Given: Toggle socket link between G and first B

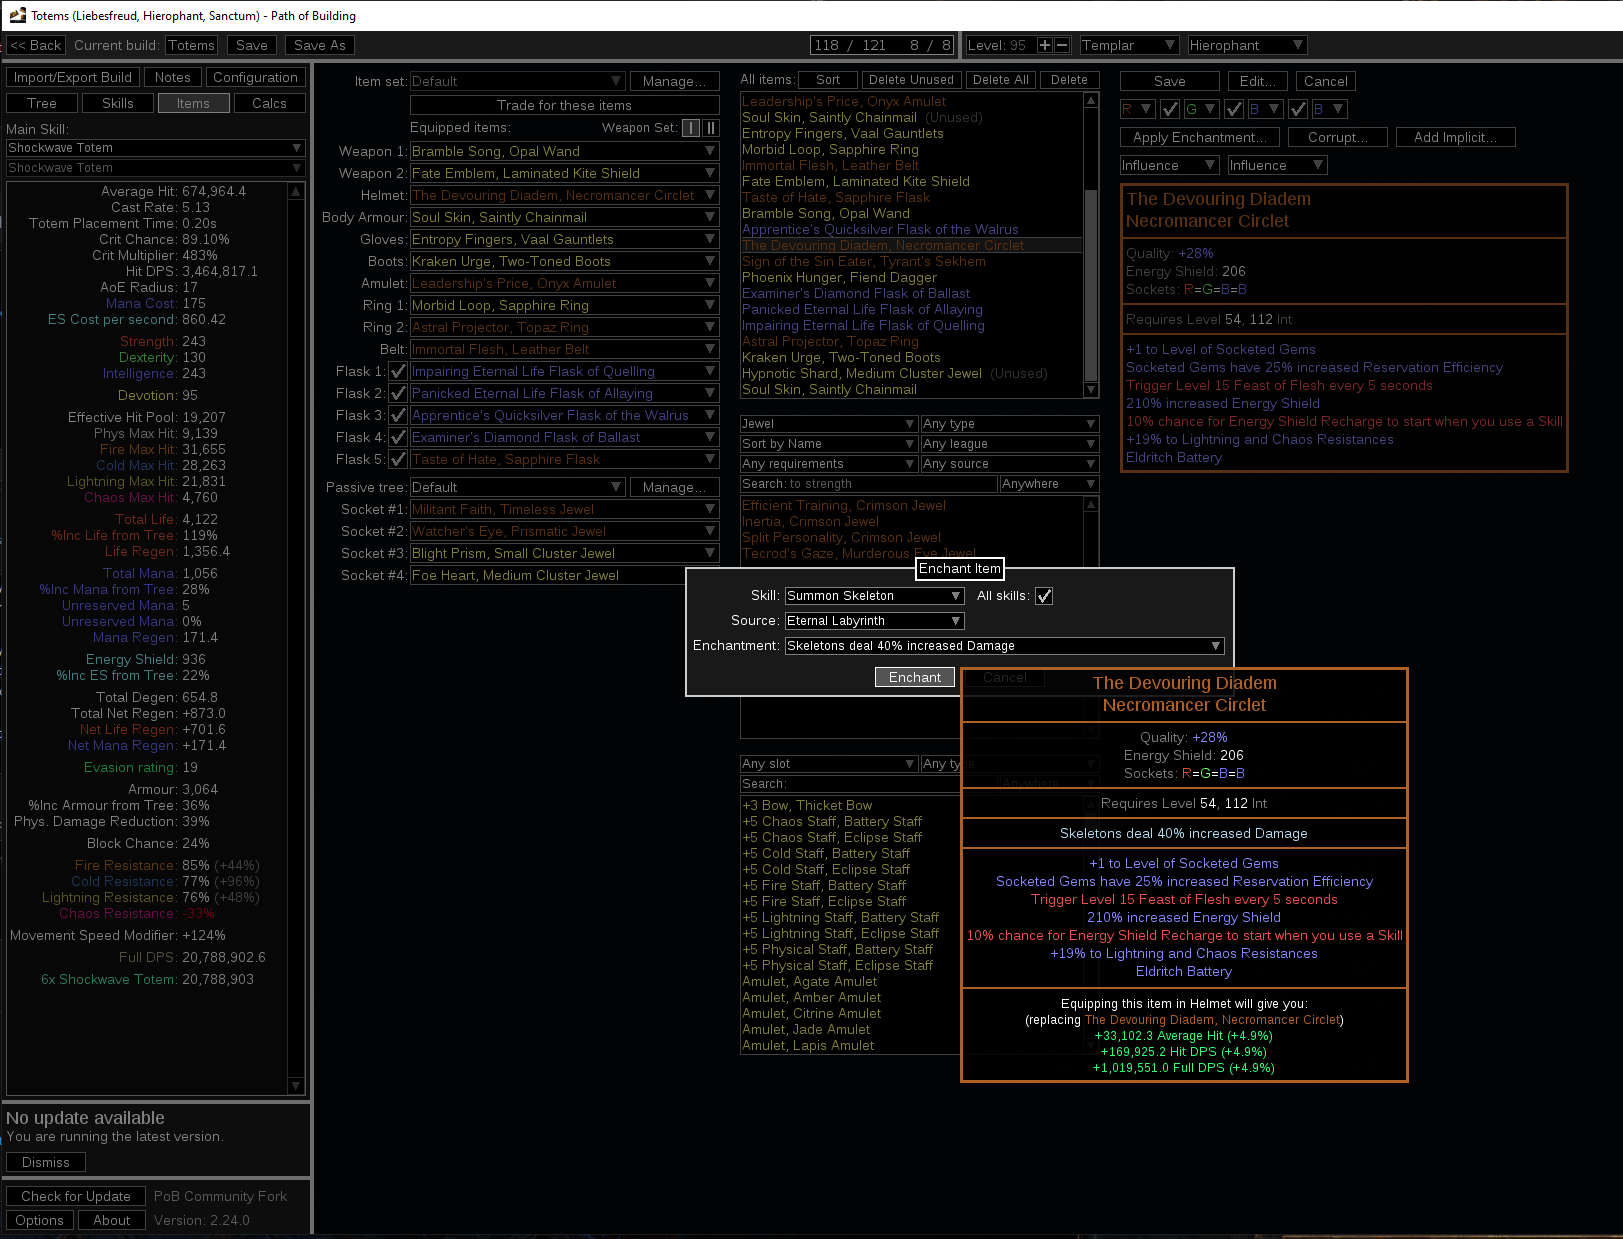Looking at the screenshot, I should click(1234, 109).
